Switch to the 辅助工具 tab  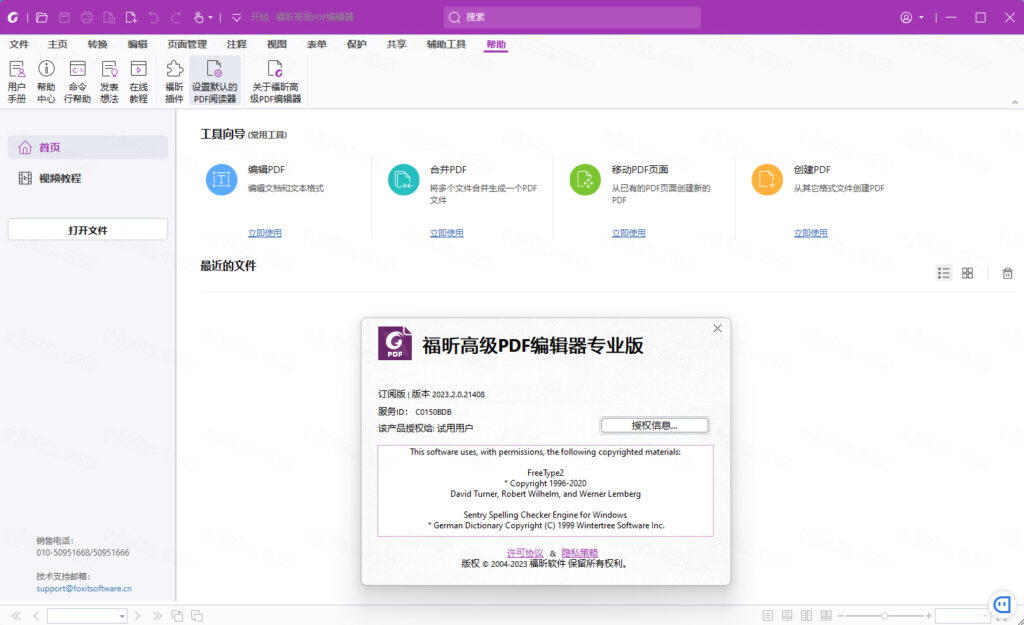coord(446,44)
